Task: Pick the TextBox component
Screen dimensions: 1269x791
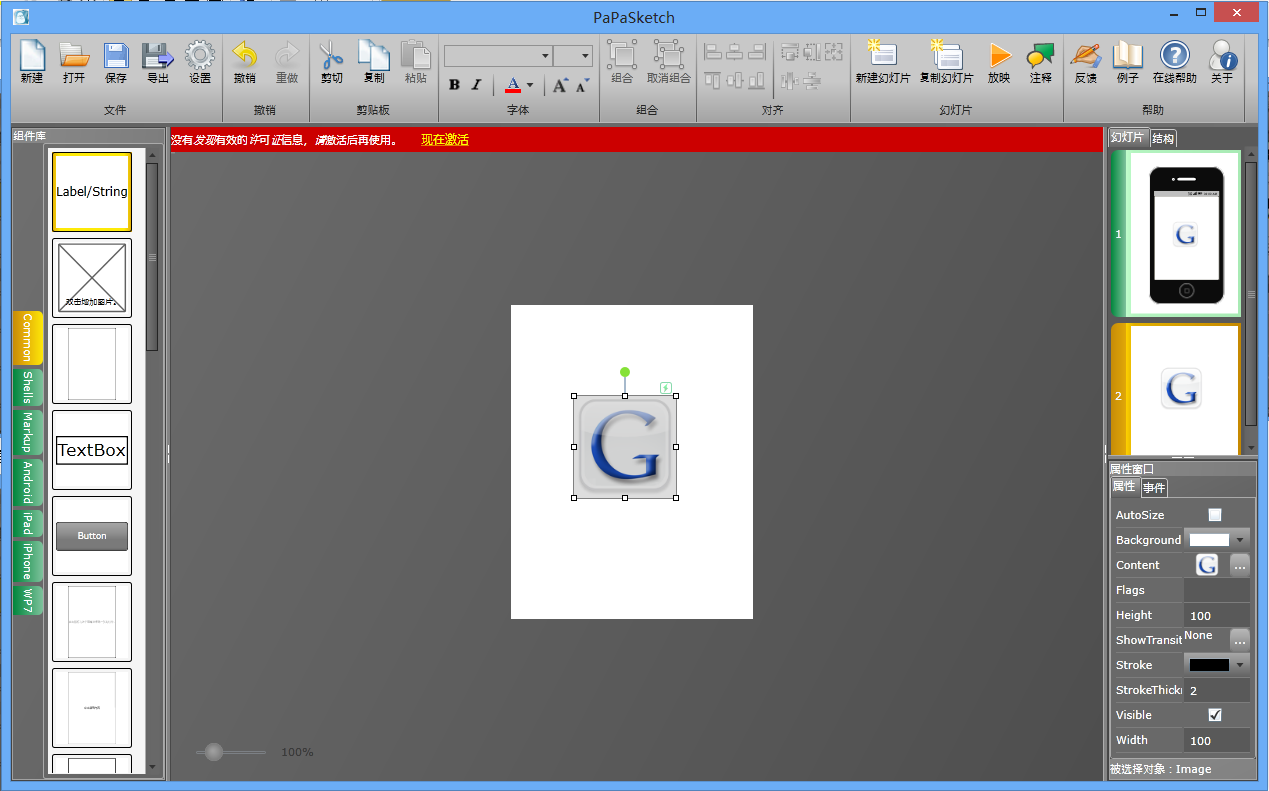Action: click(x=92, y=450)
